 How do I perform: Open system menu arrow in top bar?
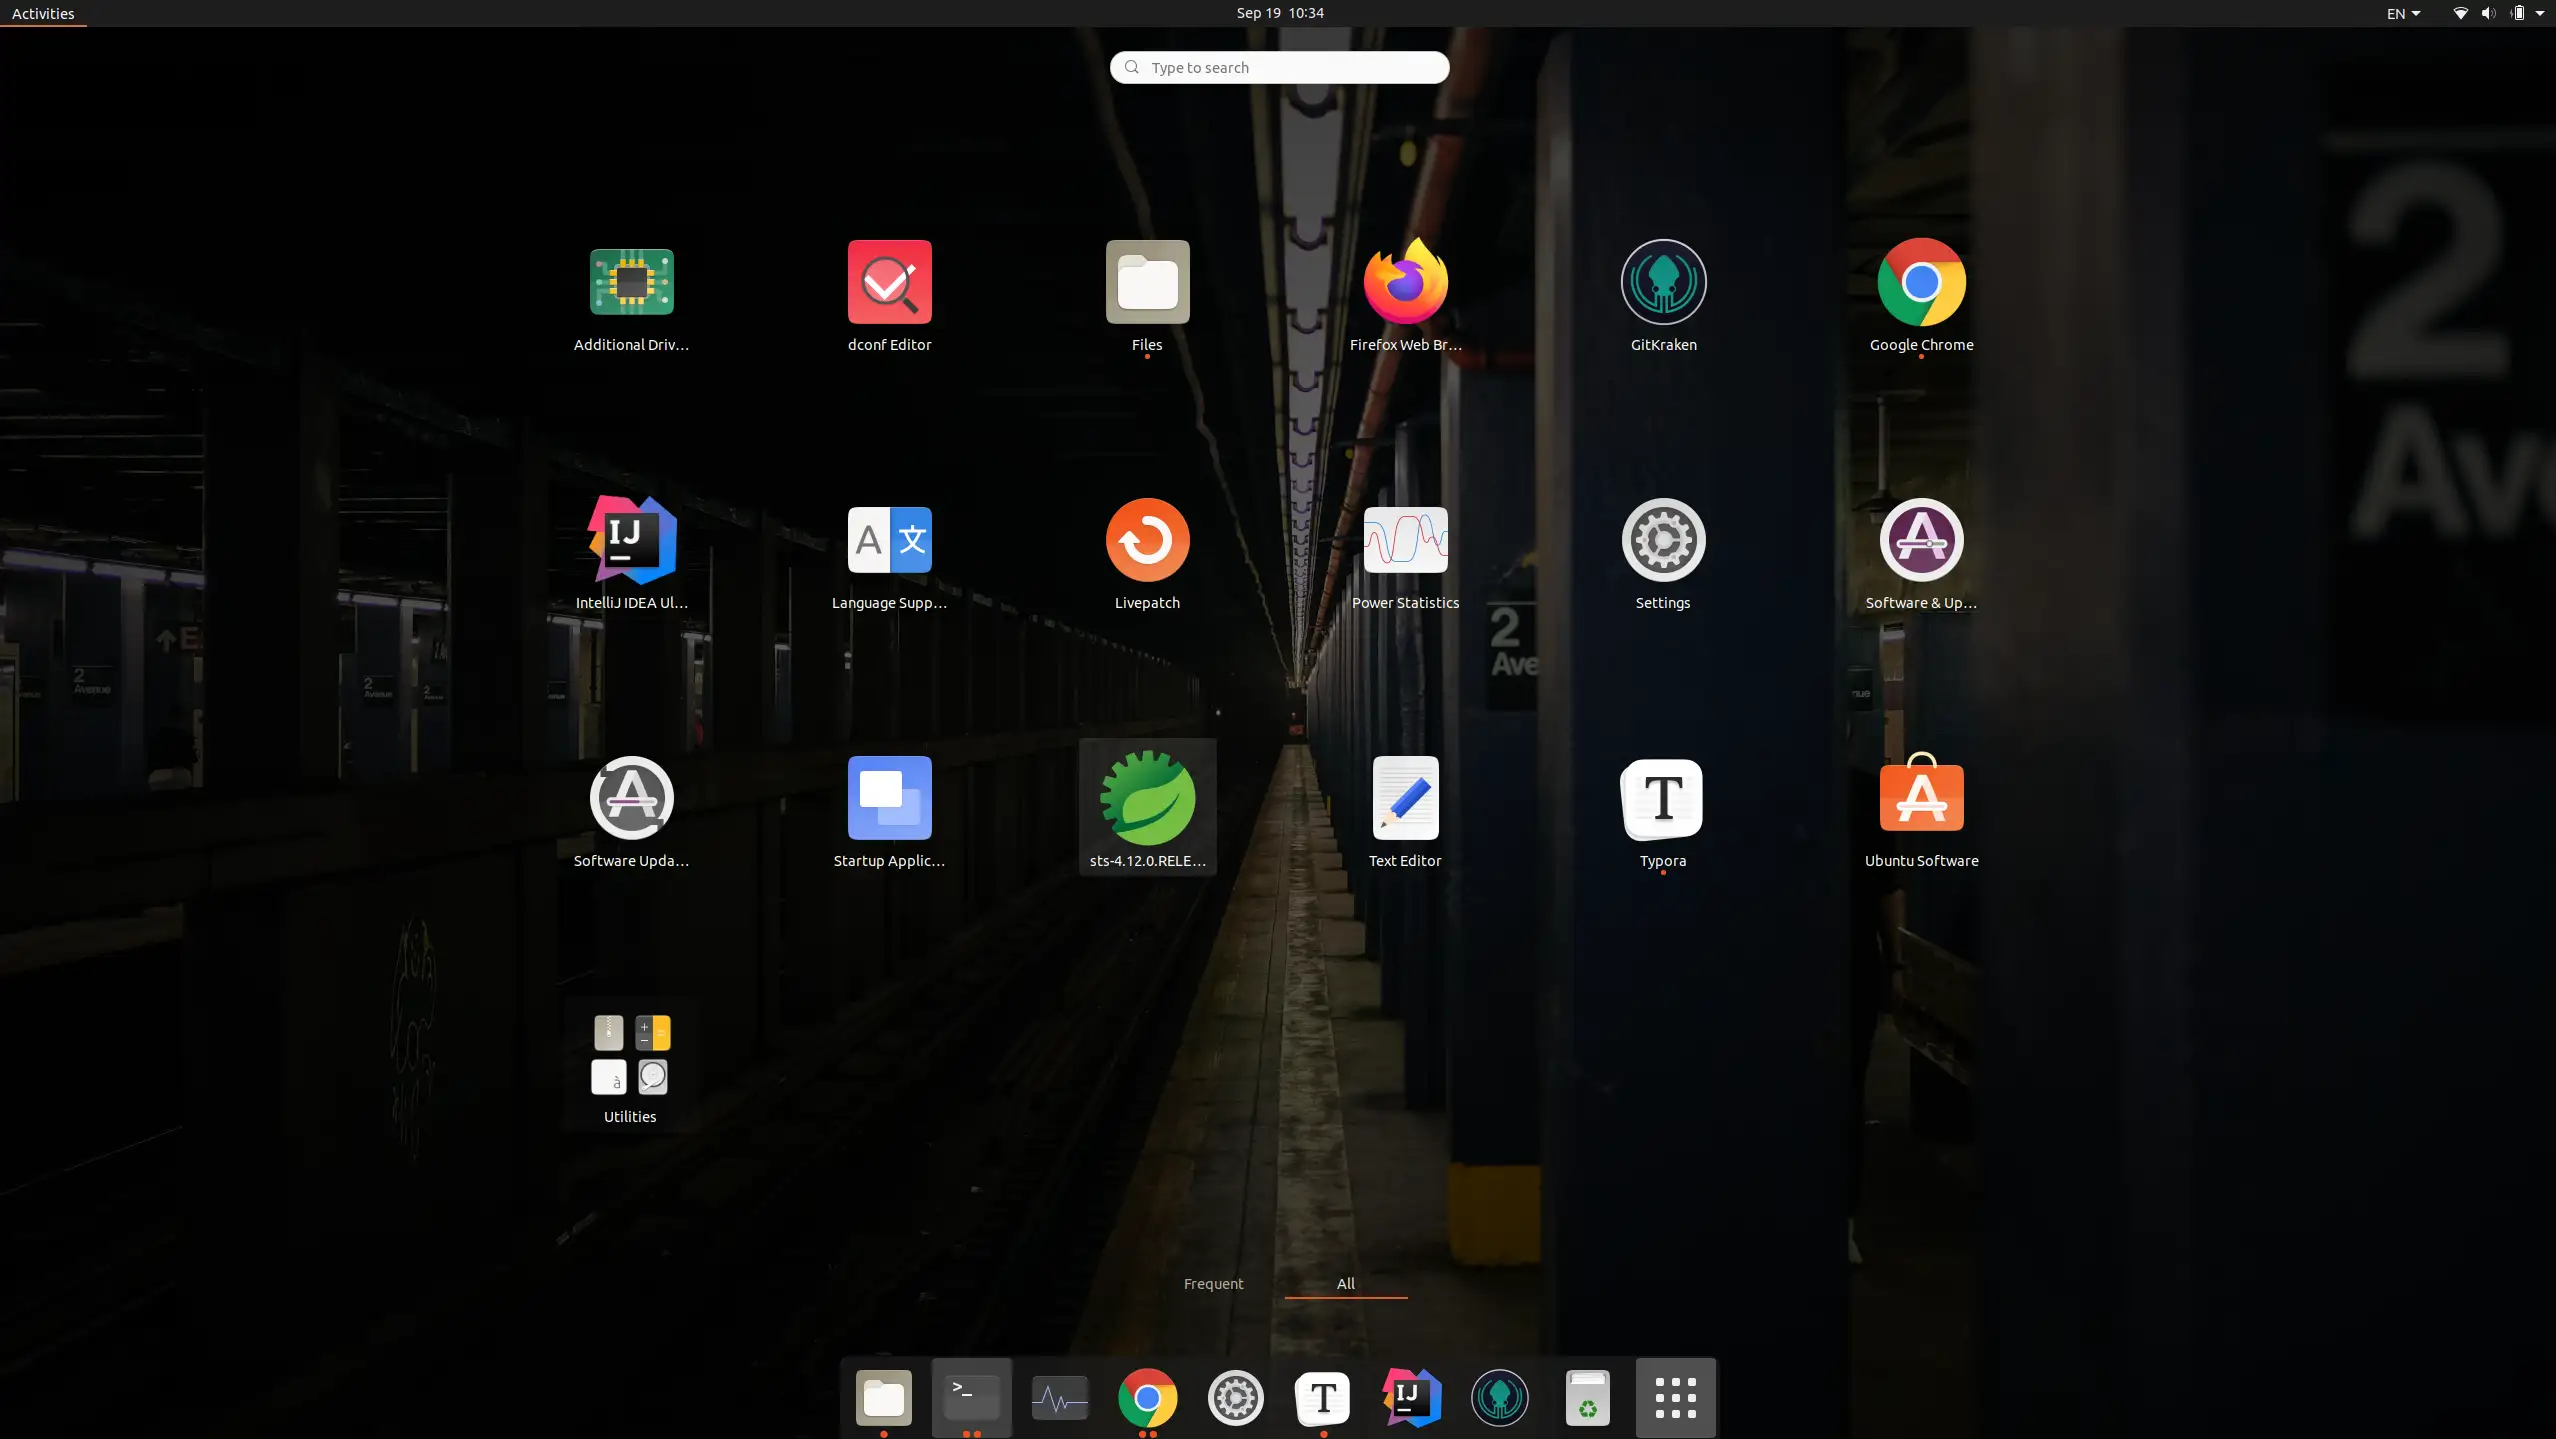coord(2539,14)
